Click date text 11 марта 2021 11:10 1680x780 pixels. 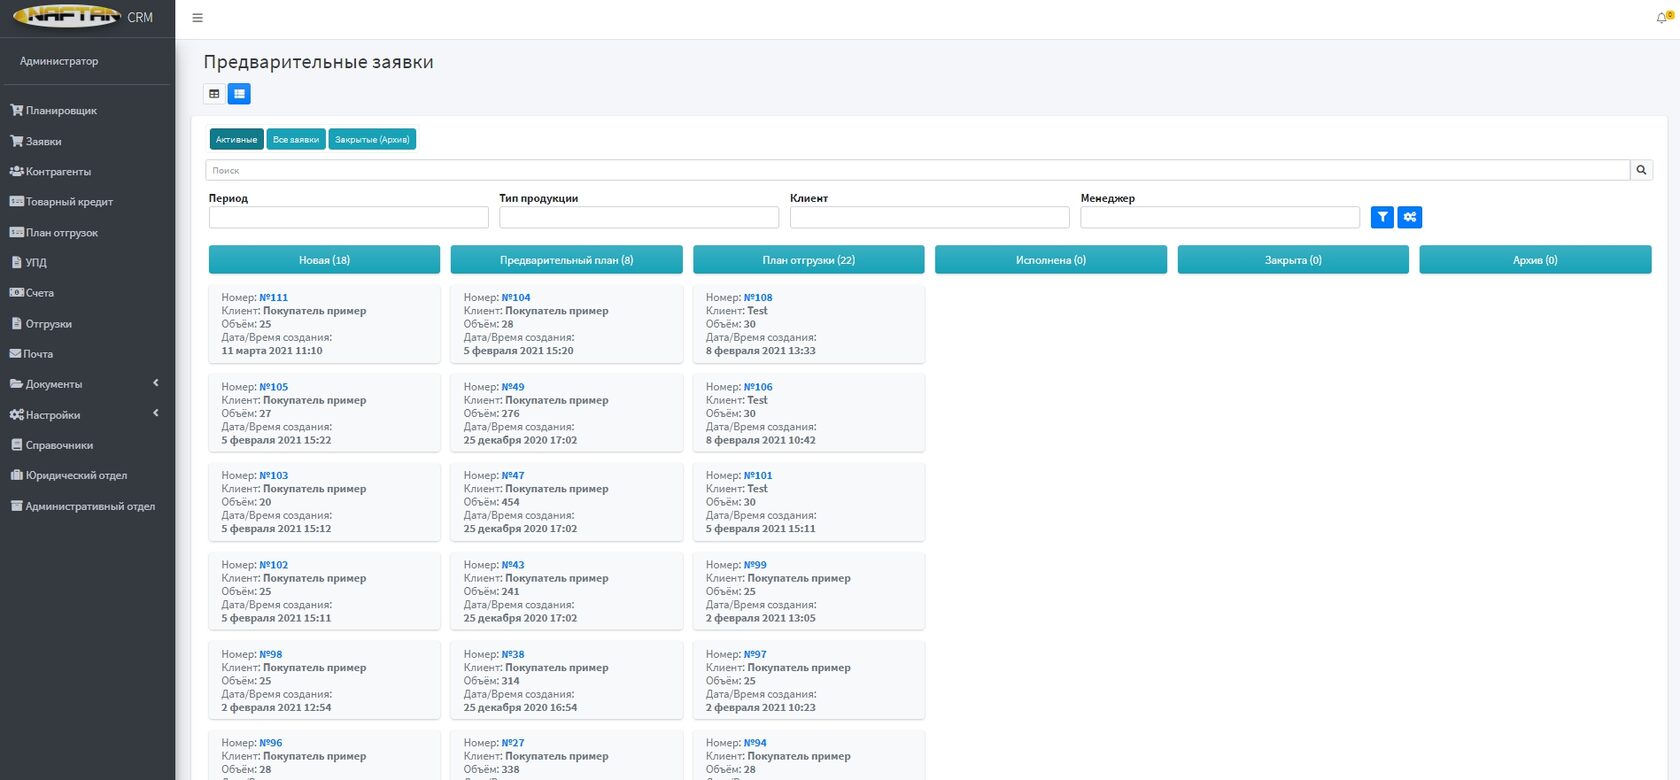click(x=272, y=351)
